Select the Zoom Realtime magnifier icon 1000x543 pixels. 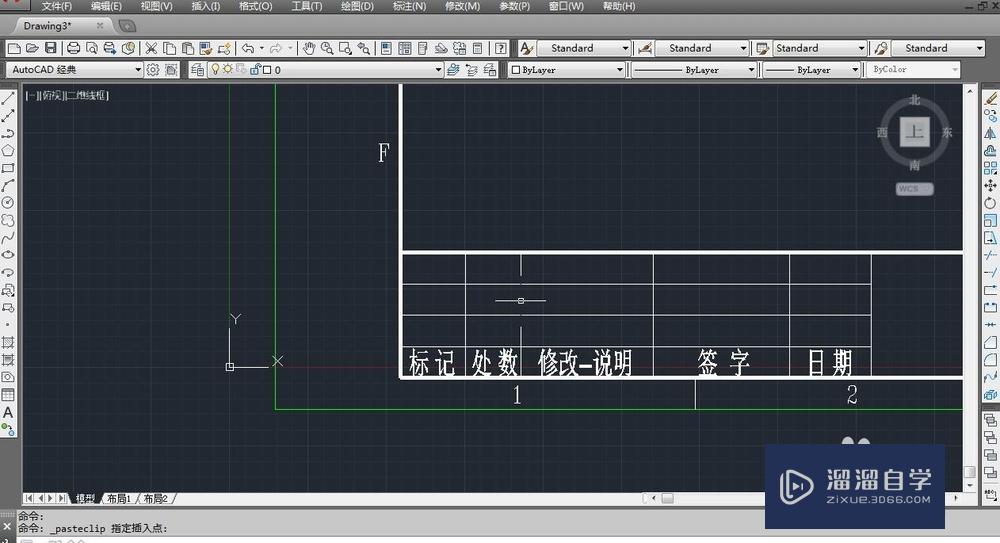(327, 48)
